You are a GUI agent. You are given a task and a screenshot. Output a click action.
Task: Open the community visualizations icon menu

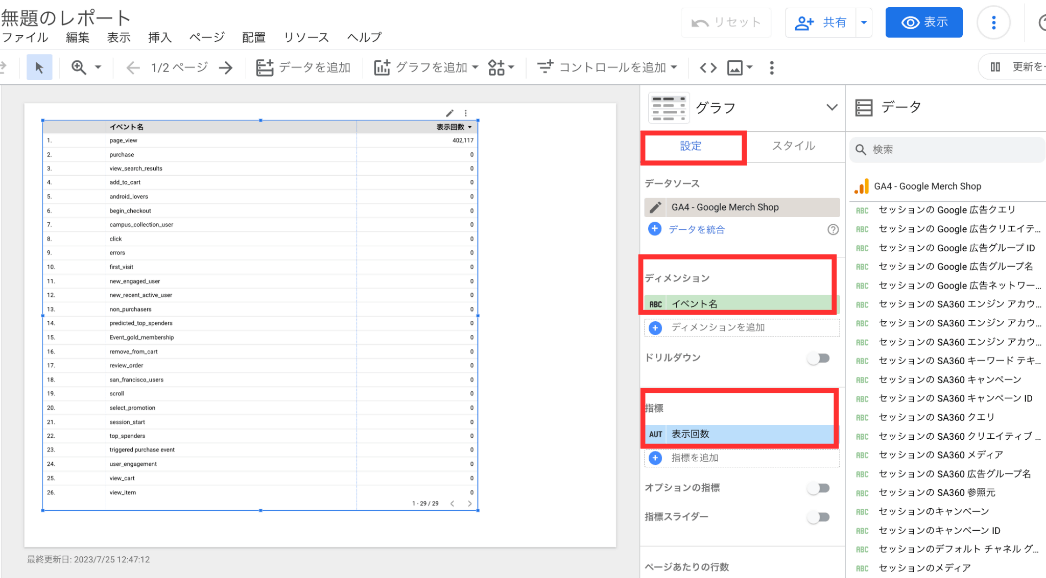pos(501,67)
